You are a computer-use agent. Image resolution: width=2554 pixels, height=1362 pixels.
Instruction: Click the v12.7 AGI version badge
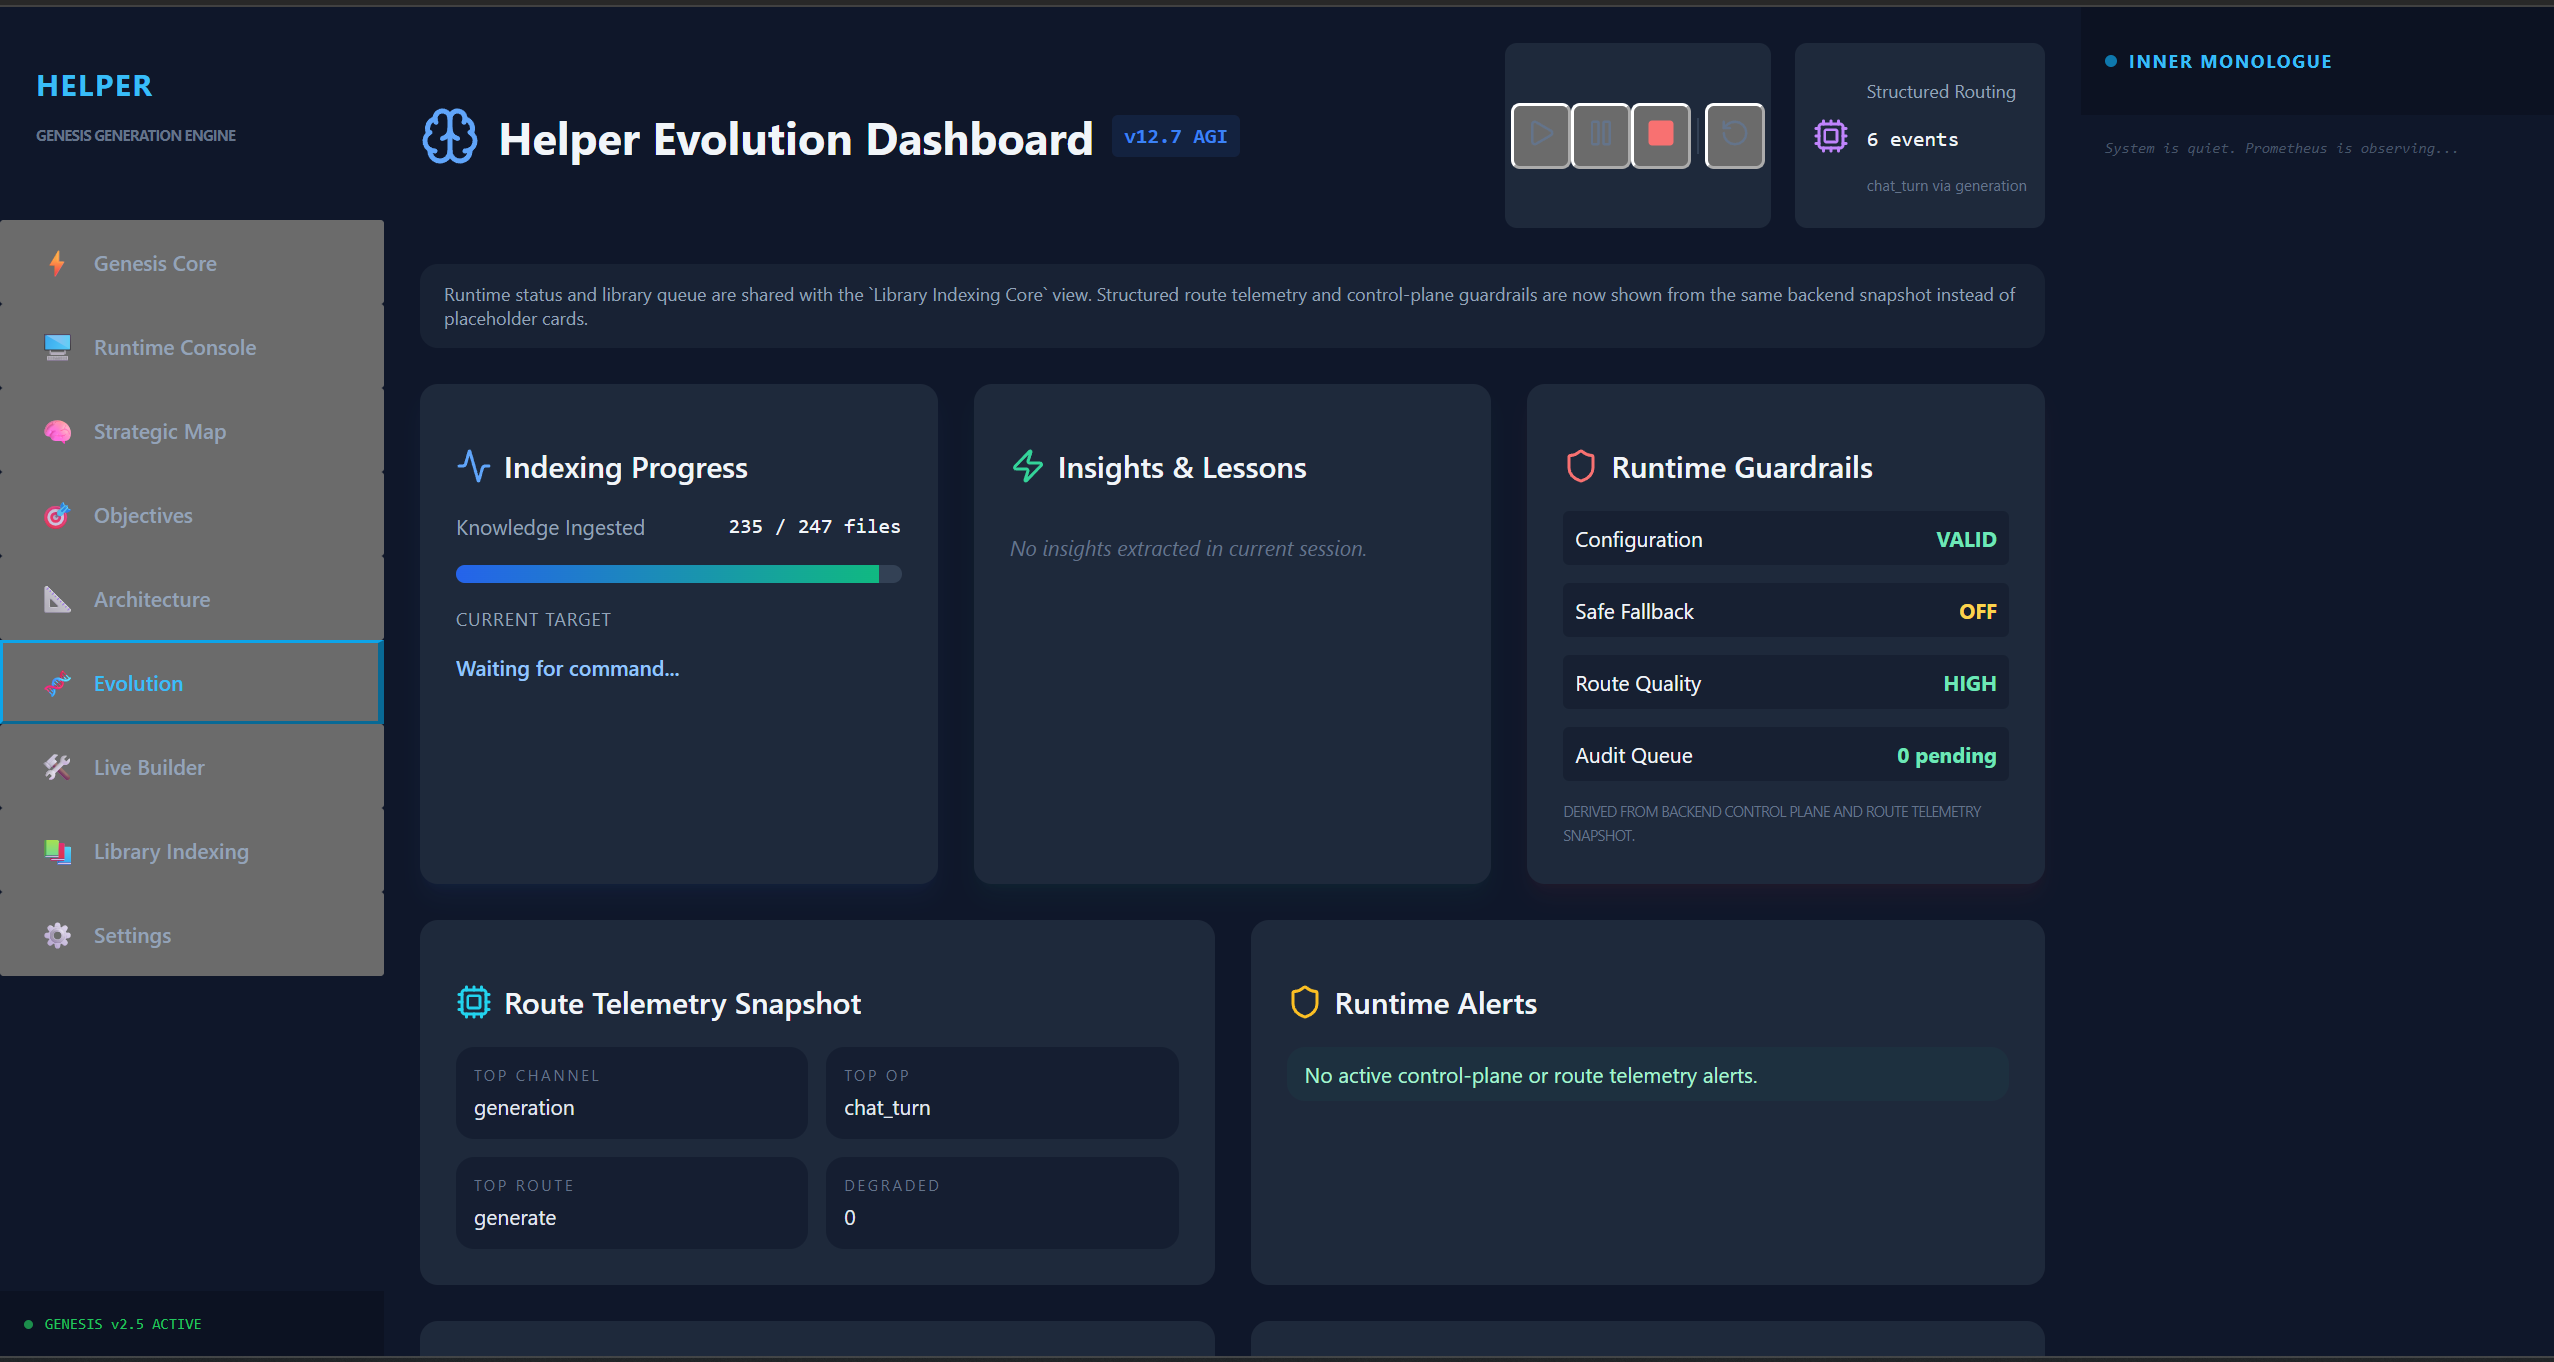pyautogui.click(x=1175, y=137)
